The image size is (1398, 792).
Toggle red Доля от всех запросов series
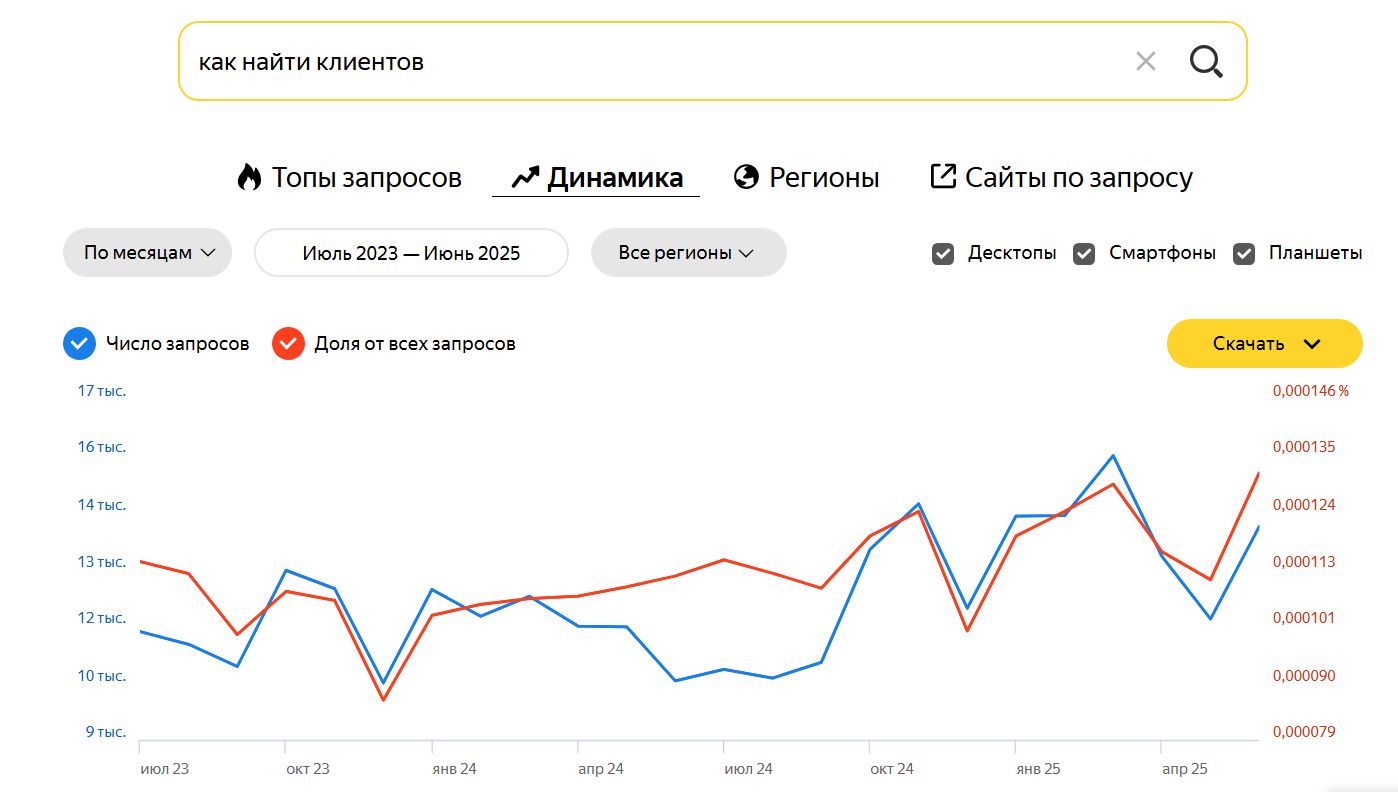288,344
